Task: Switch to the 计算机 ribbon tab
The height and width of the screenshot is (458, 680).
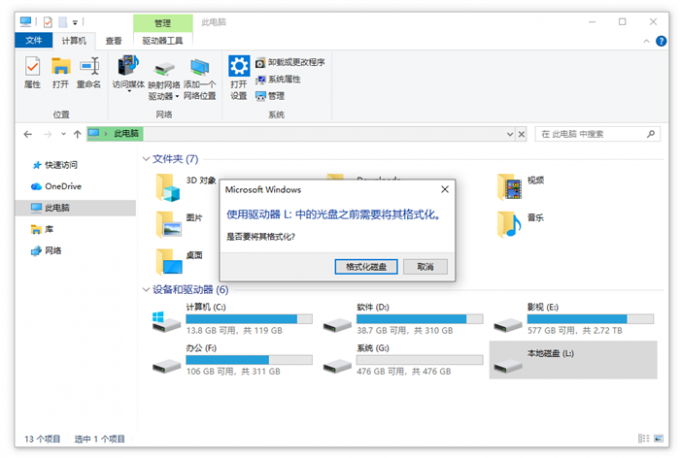Action: pyautogui.click(x=74, y=41)
